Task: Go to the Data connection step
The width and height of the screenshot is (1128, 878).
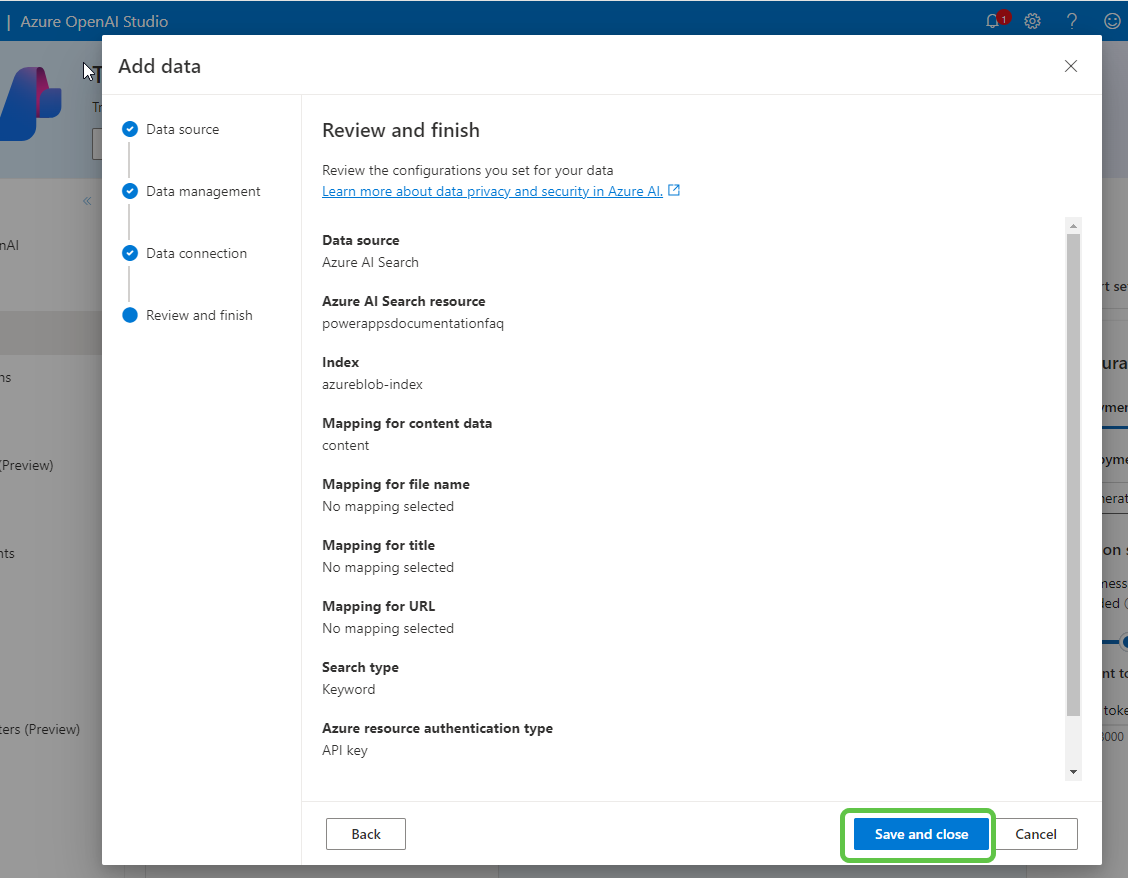Action: pyautogui.click(x=196, y=253)
